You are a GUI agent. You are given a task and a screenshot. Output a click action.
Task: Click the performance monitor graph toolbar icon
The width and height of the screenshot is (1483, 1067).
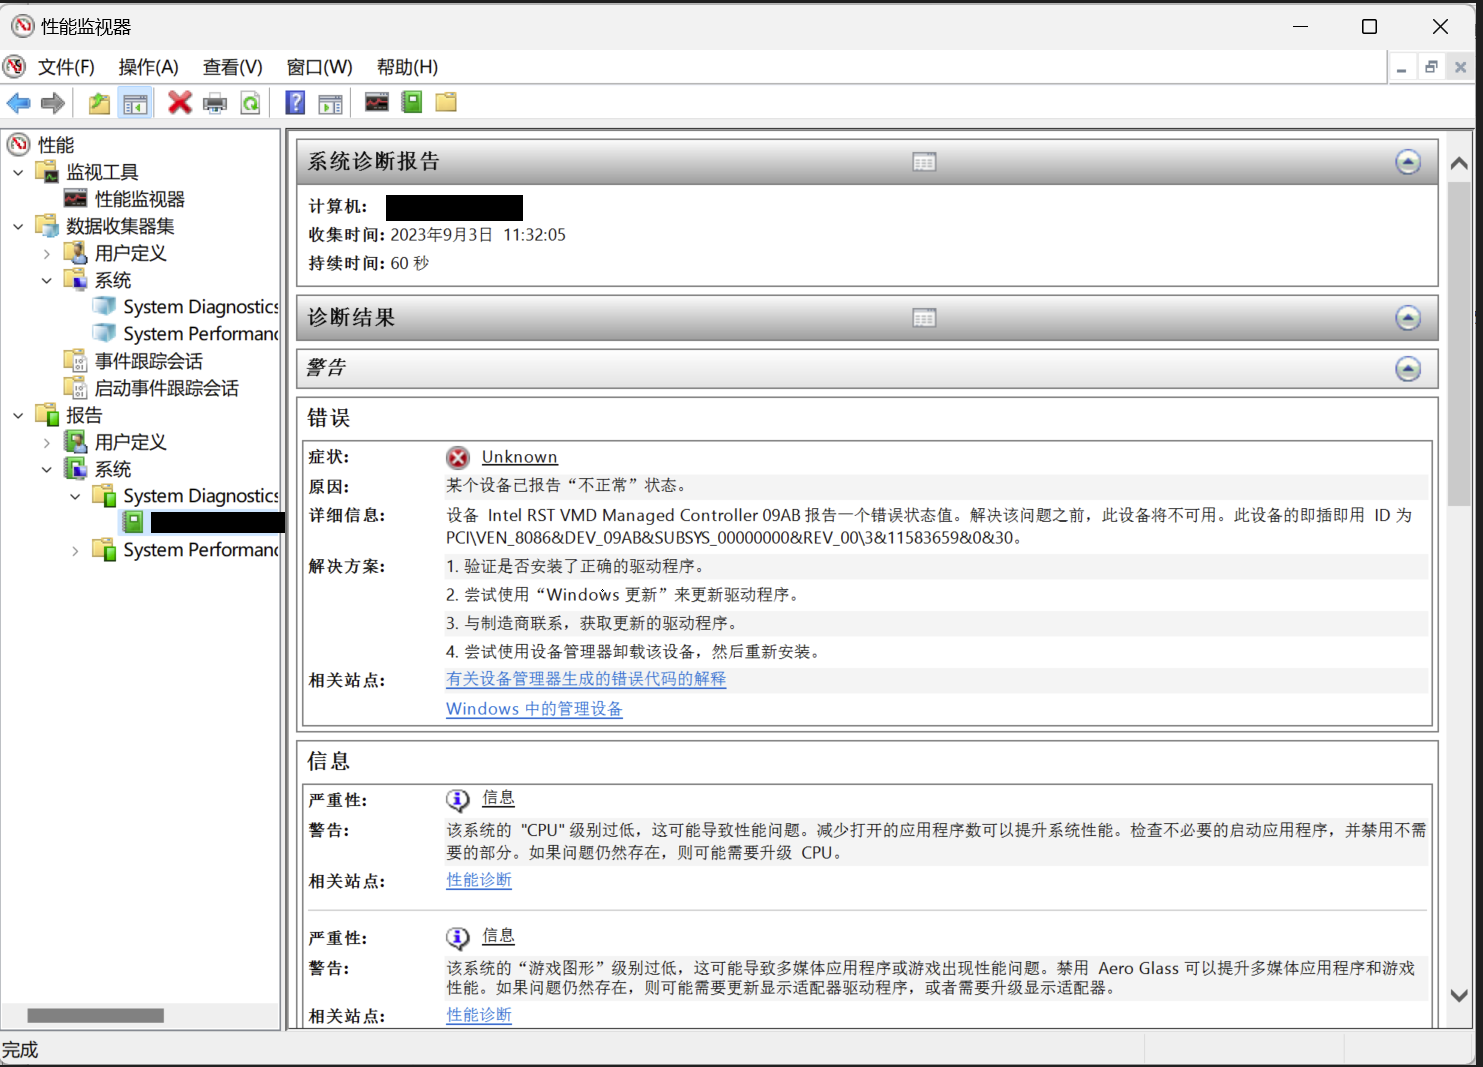pos(377,102)
